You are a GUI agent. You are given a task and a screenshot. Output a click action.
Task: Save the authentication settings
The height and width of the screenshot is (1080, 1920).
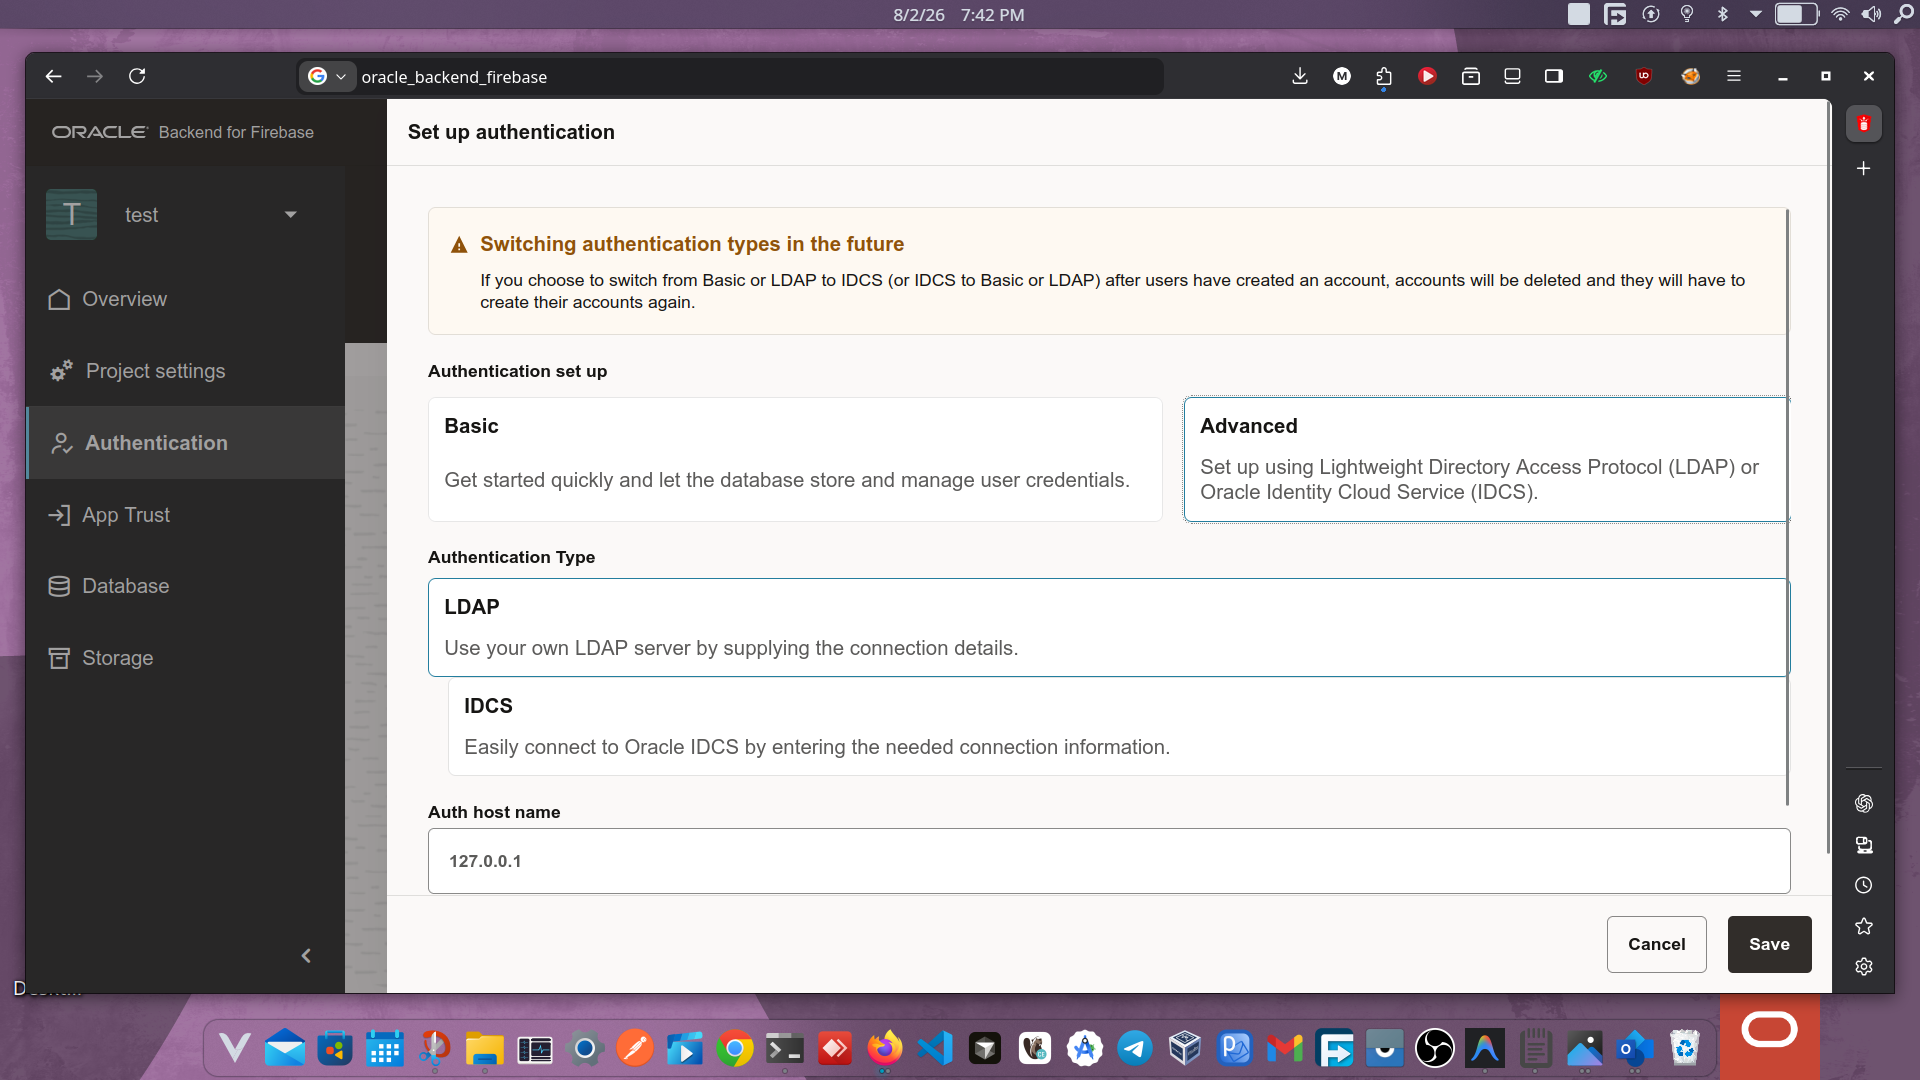pos(1769,944)
